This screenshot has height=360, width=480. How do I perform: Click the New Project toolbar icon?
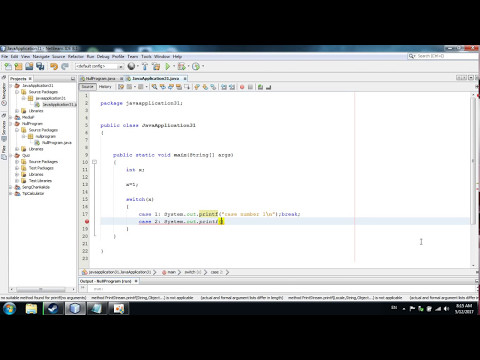[x=18, y=66]
